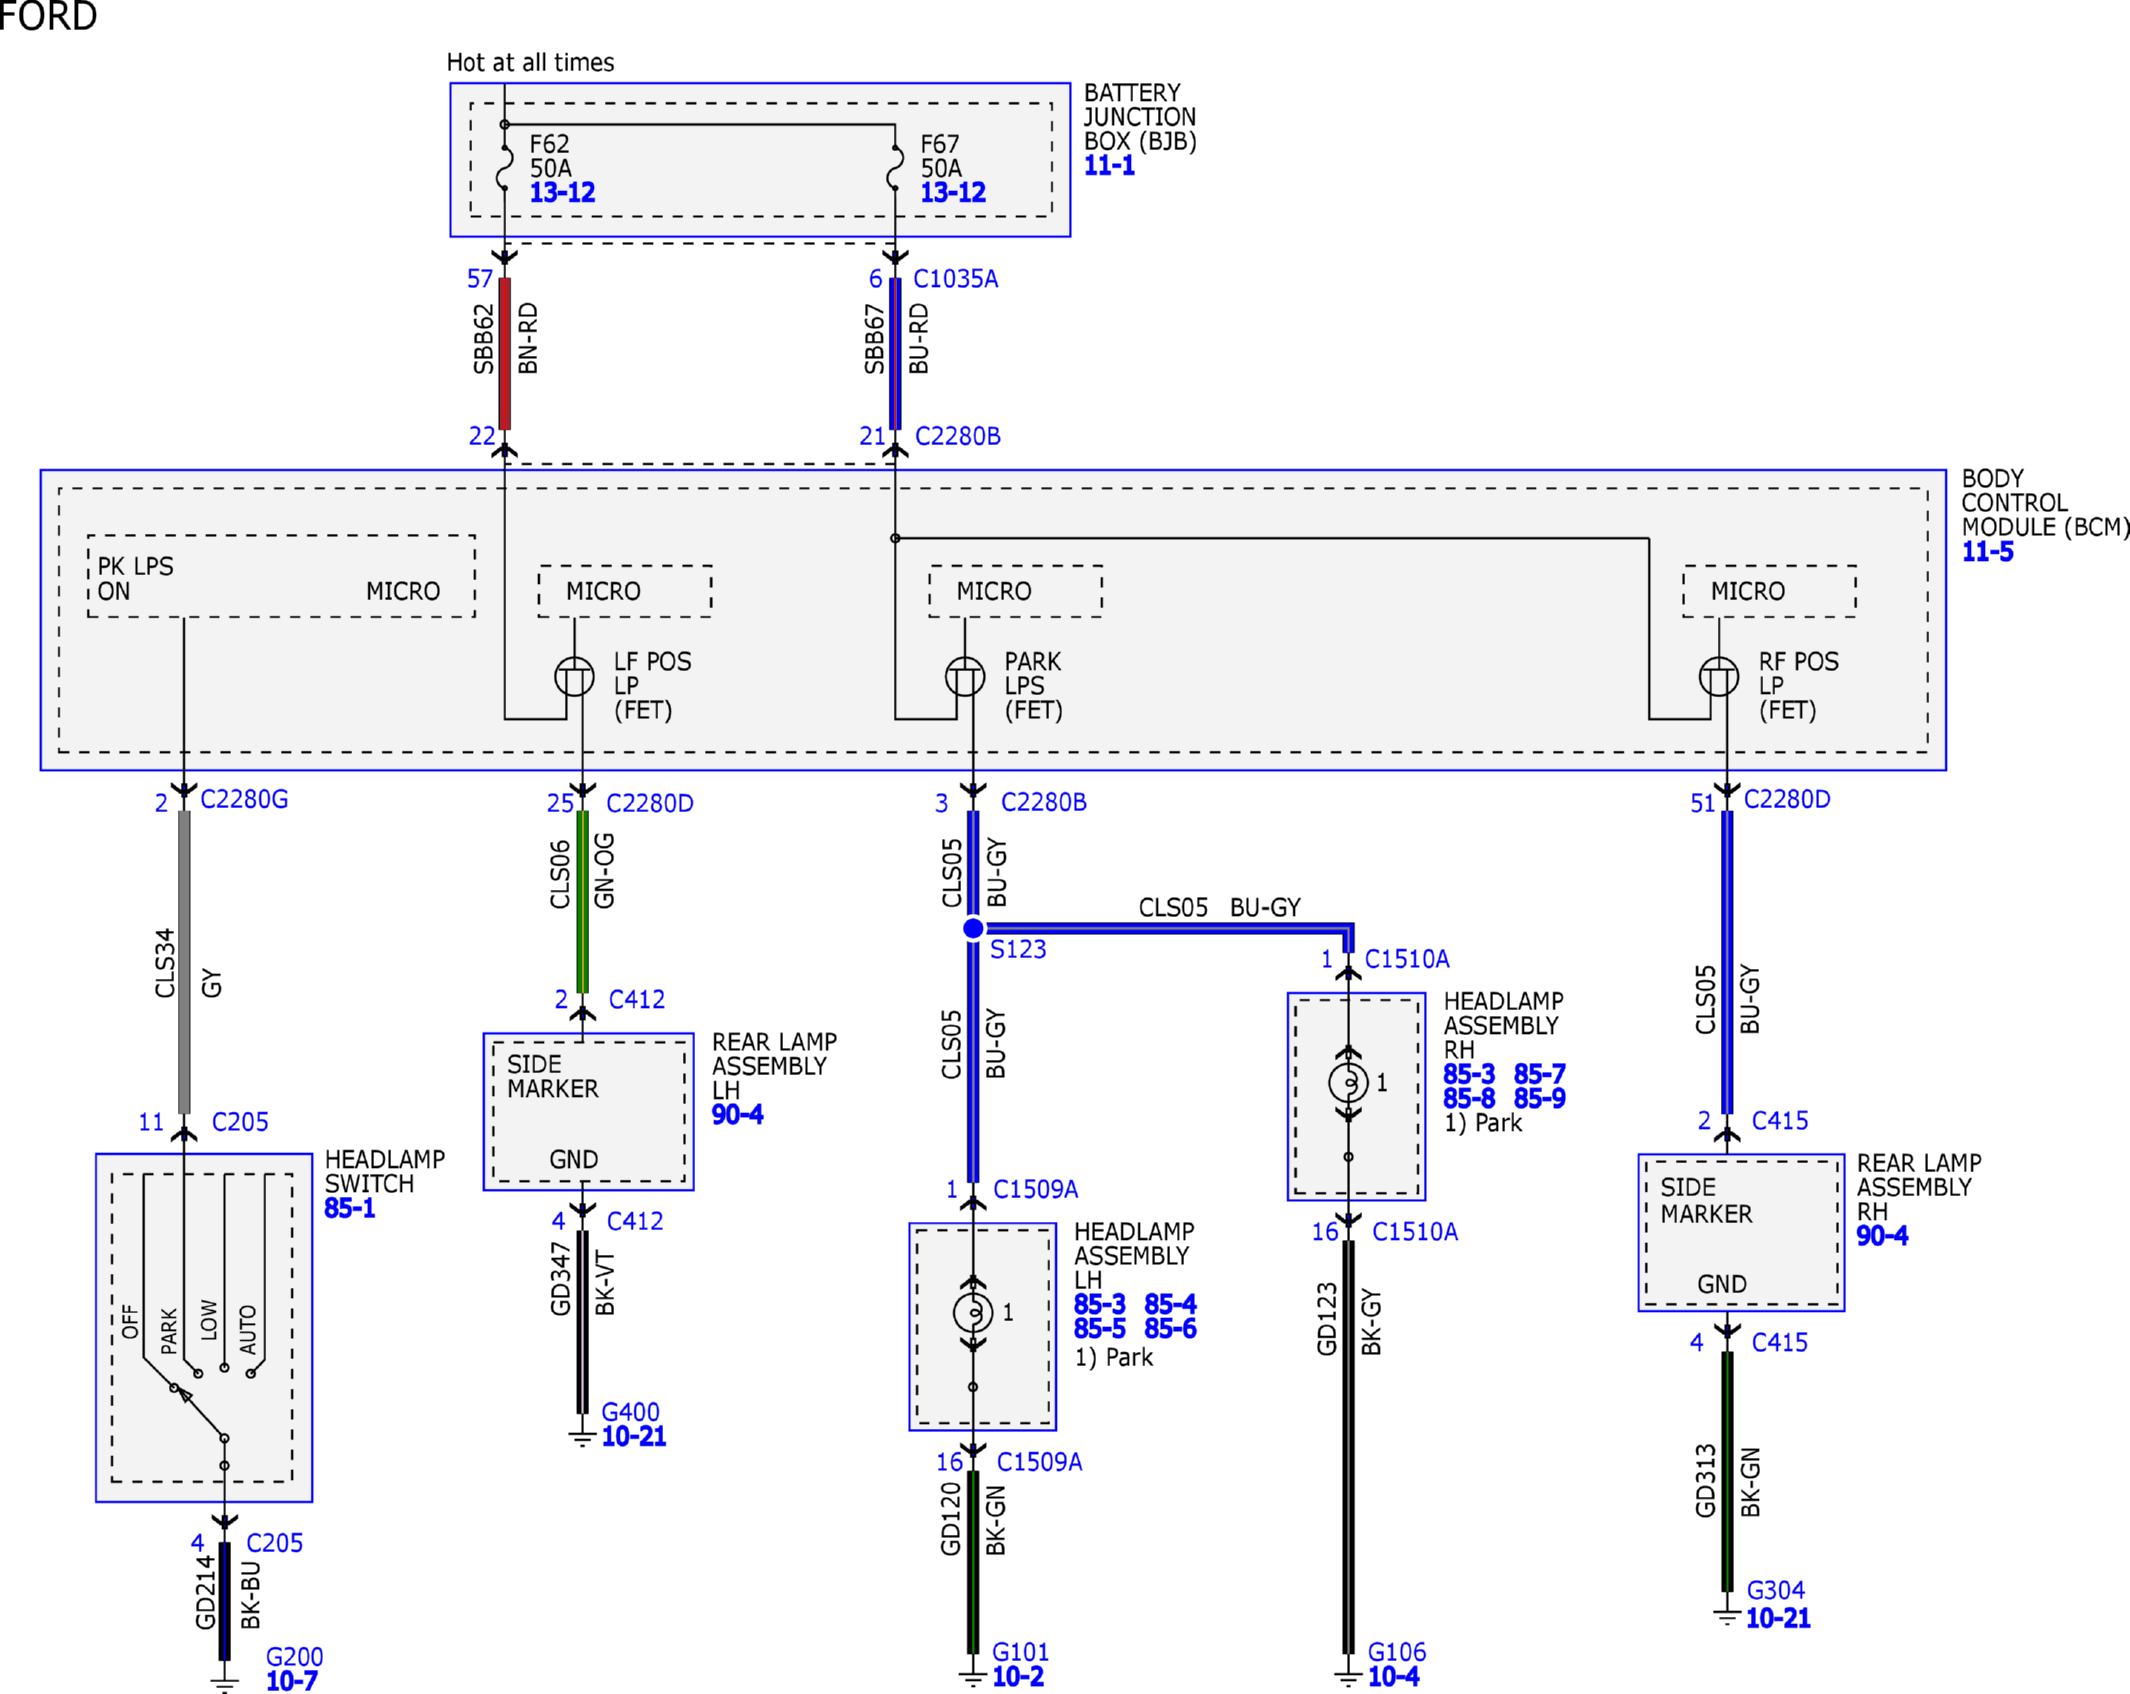
Task: Select the F62 fuse symbol
Action: click(x=505, y=168)
